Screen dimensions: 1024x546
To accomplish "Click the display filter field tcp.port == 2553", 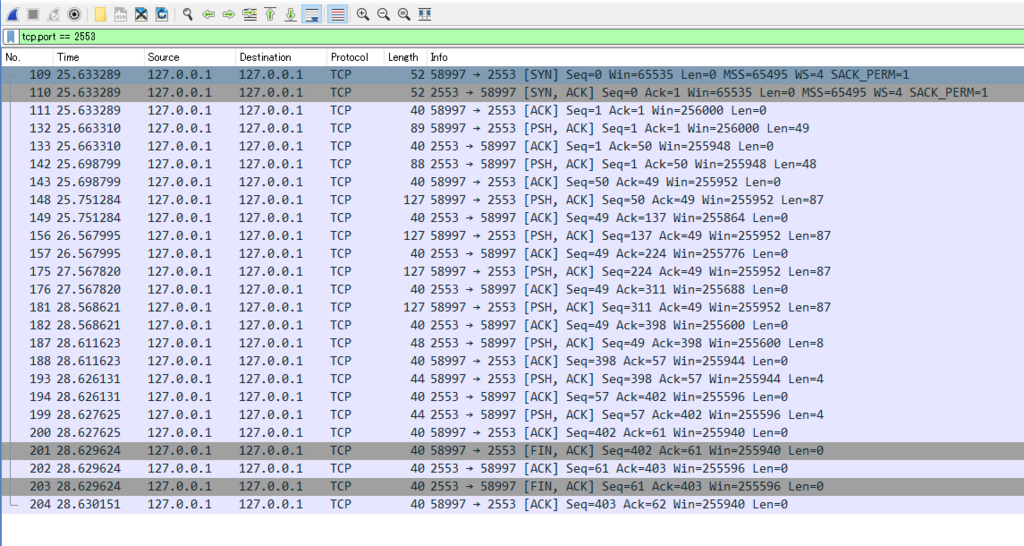I will (519, 37).
